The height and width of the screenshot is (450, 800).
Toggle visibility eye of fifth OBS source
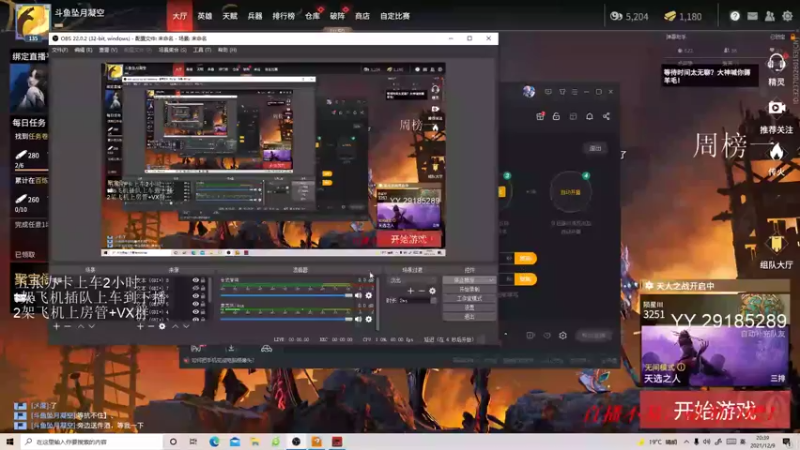point(195,312)
